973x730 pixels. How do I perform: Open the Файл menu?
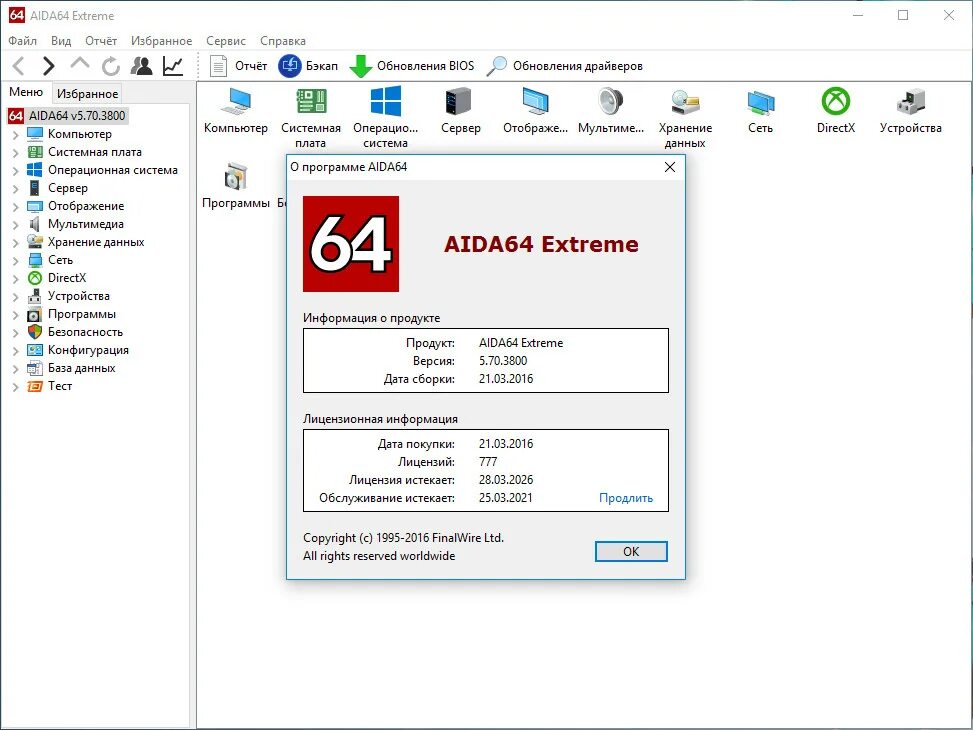pyautogui.click(x=22, y=40)
